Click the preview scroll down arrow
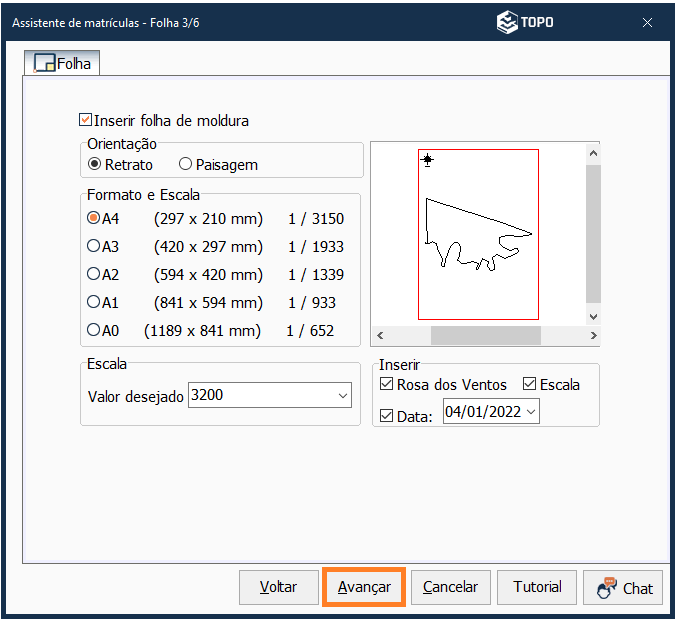Screen dimensions: 677x619 (x=592, y=316)
